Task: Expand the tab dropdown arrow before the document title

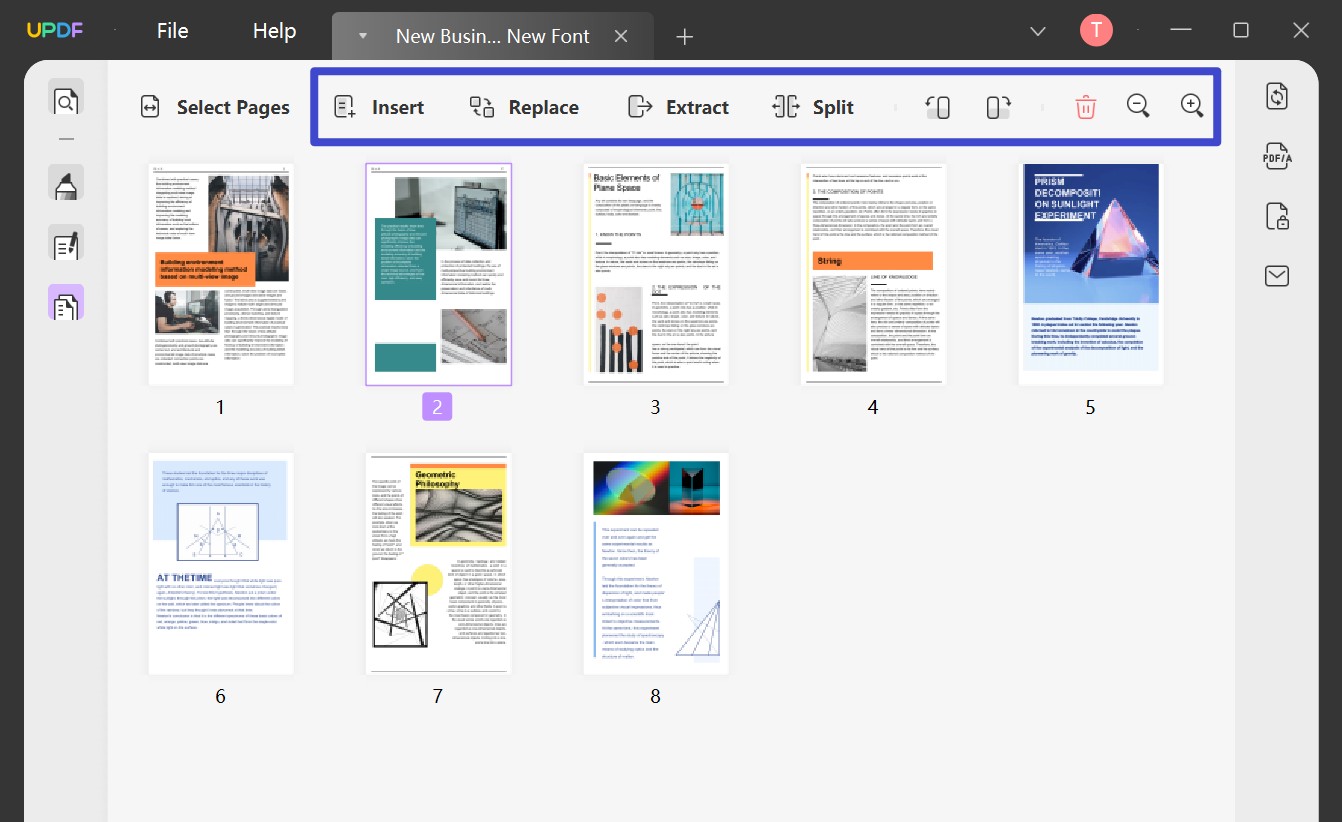Action: (x=363, y=36)
